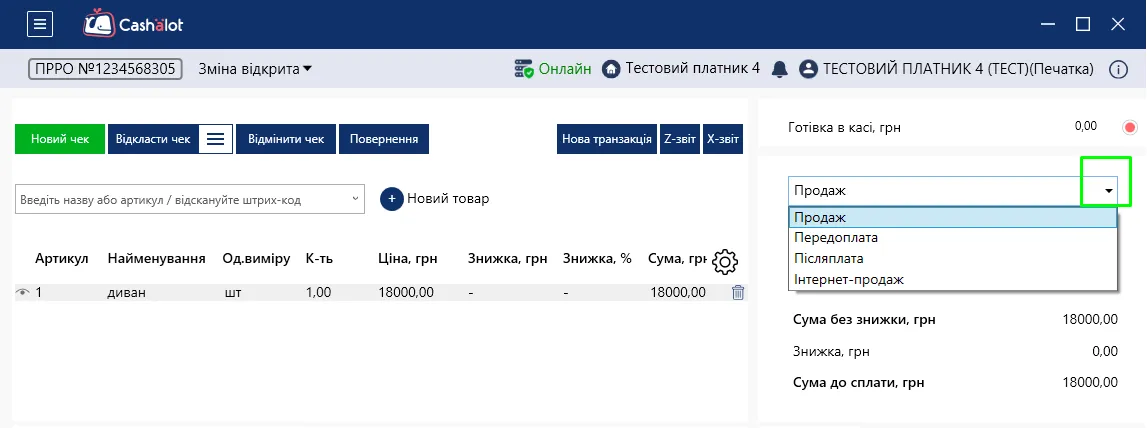Click the Найменування column header
Viewport: 1147px width, 428px height.
157,258
